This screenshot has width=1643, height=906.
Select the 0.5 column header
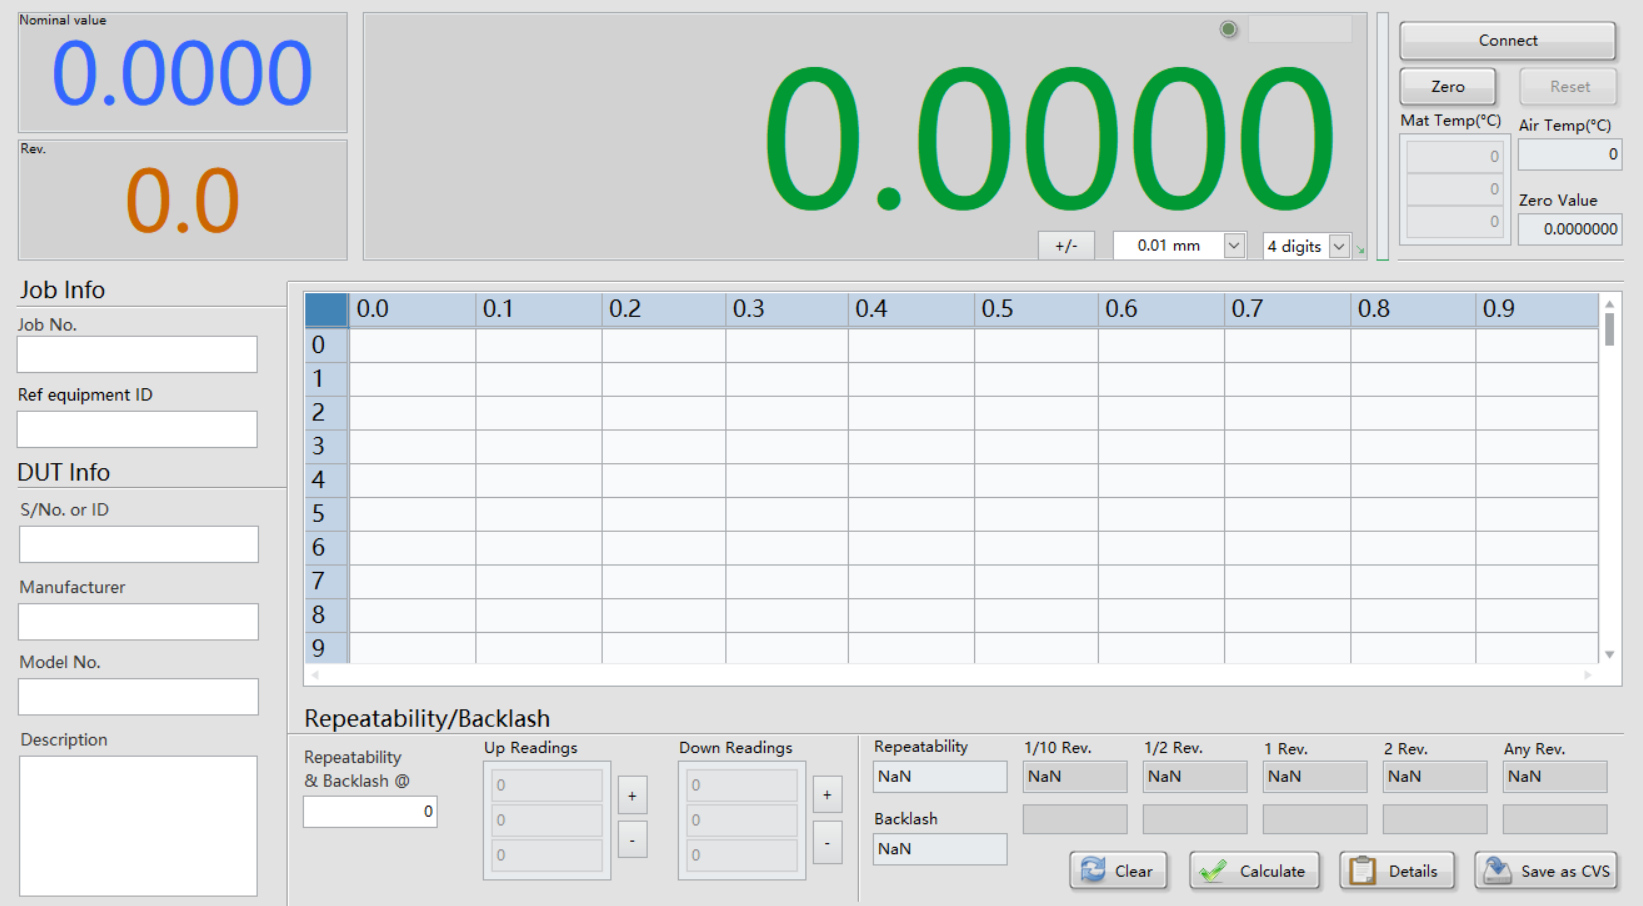(1035, 309)
